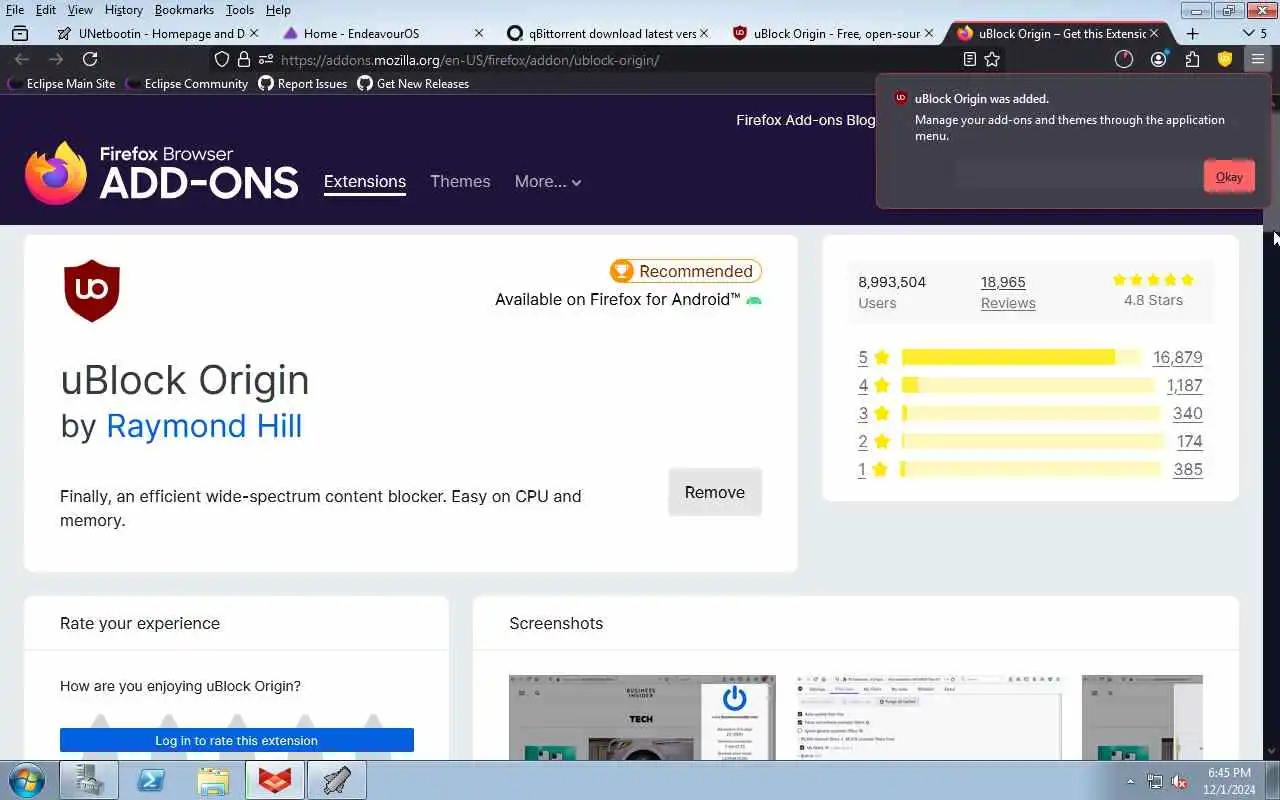Click the 5-star rating bar
Image resolution: width=1280 pixels, height=800 pixels.
tap(1020, 357)
